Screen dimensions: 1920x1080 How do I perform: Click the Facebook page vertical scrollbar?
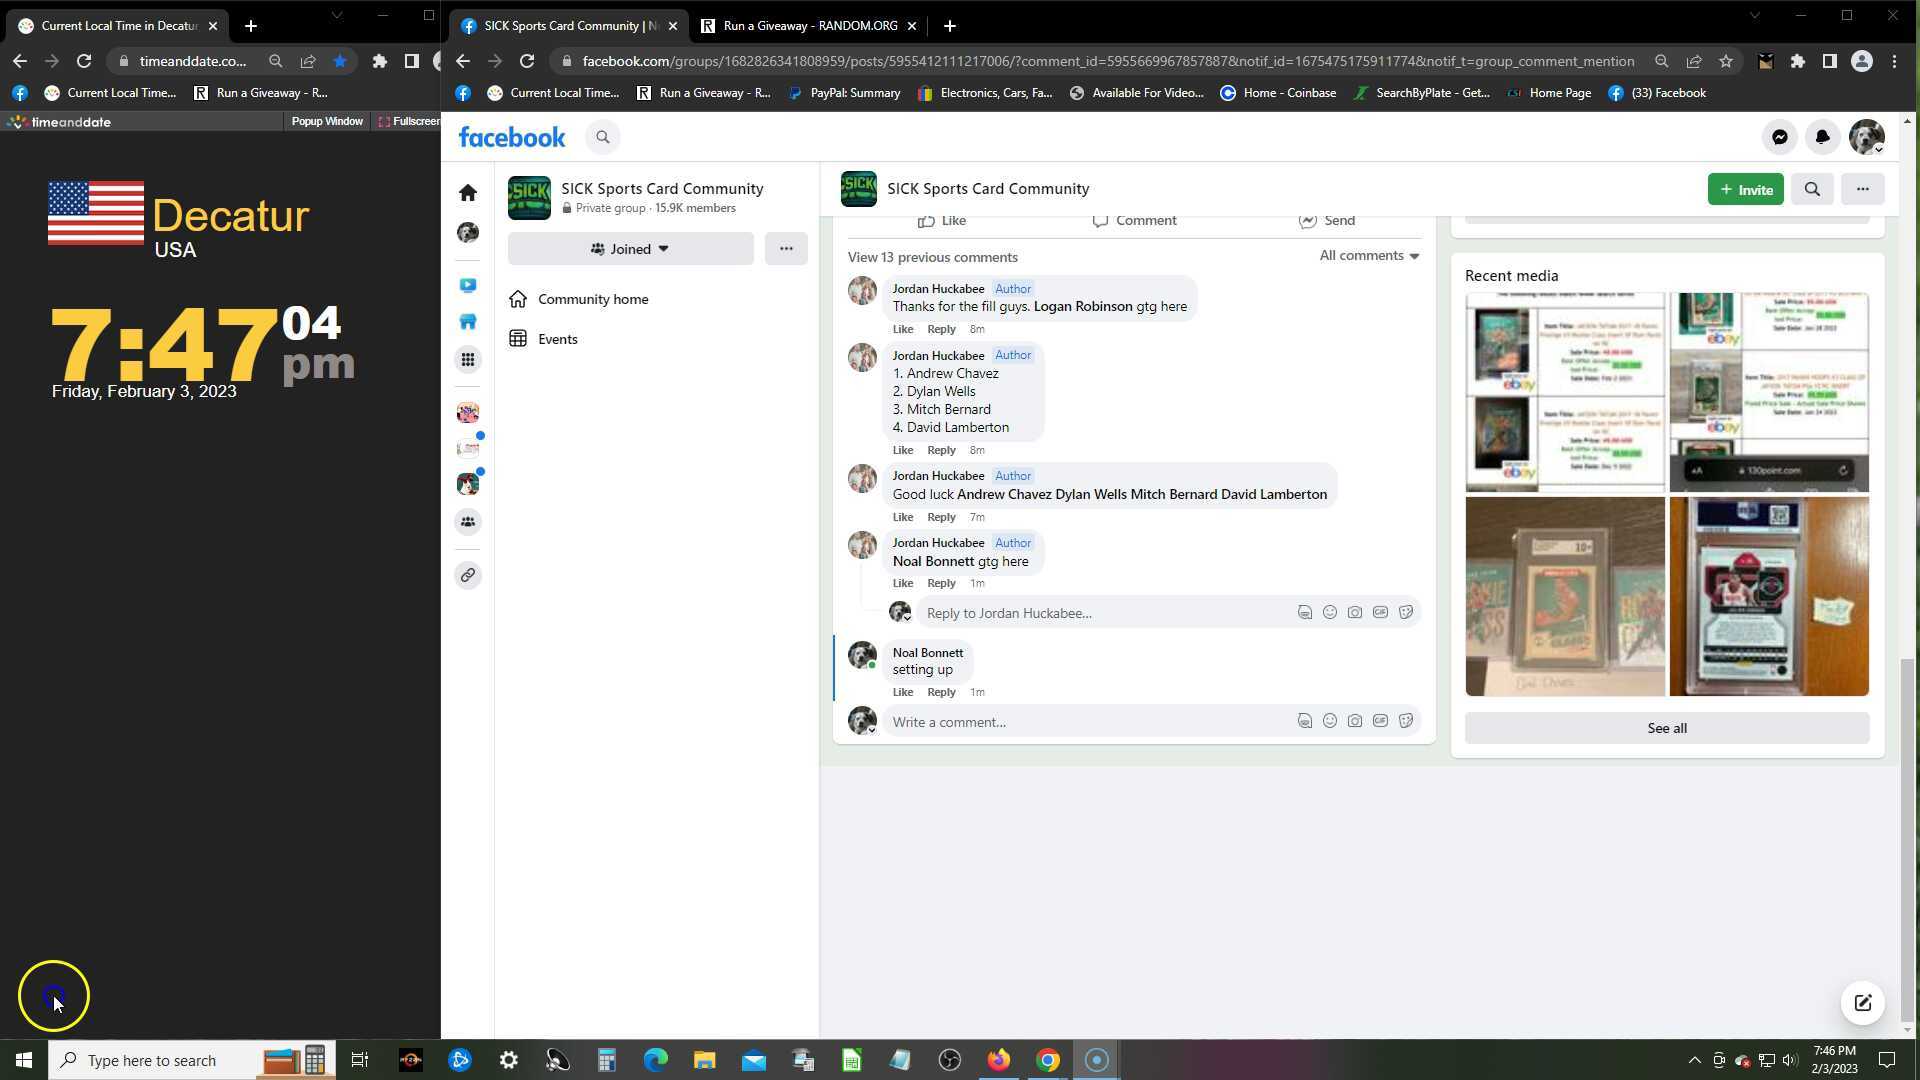(x=1907, y=840)
